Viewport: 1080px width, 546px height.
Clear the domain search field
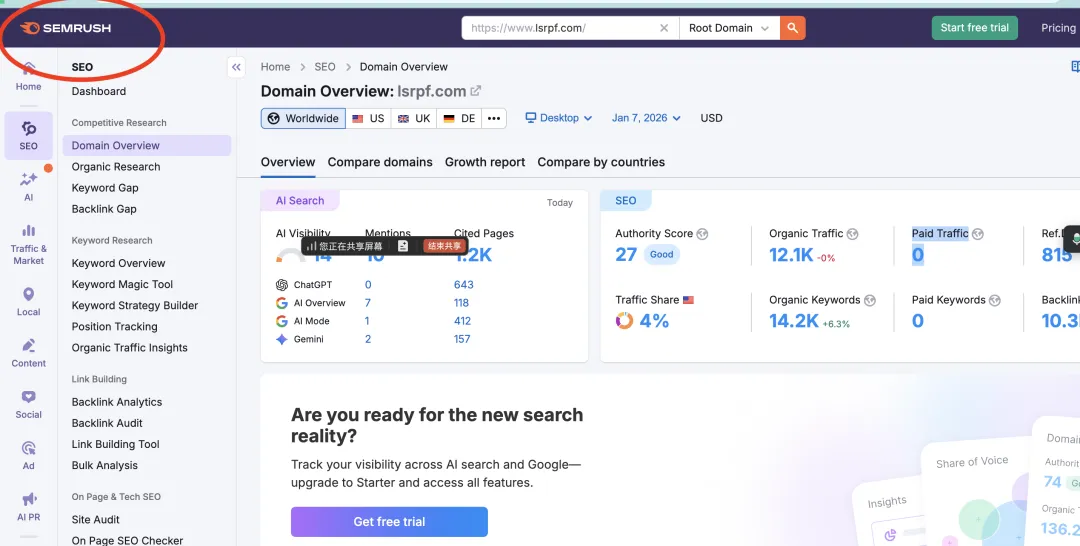click(664, 28)
